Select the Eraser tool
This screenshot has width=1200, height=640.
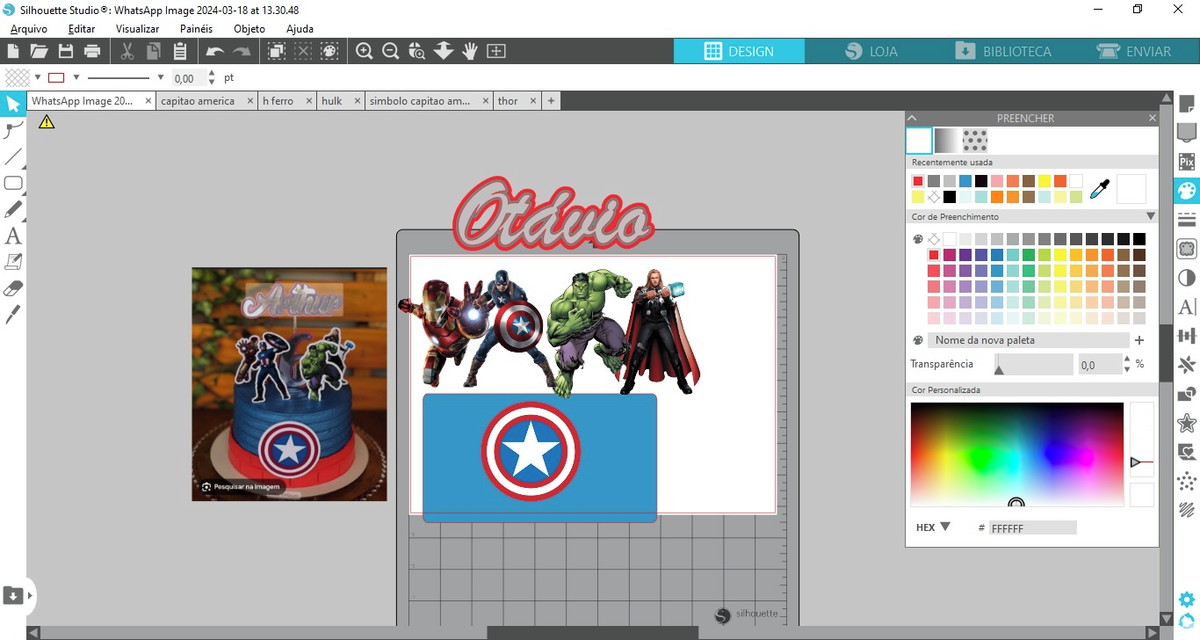[13, 289]
